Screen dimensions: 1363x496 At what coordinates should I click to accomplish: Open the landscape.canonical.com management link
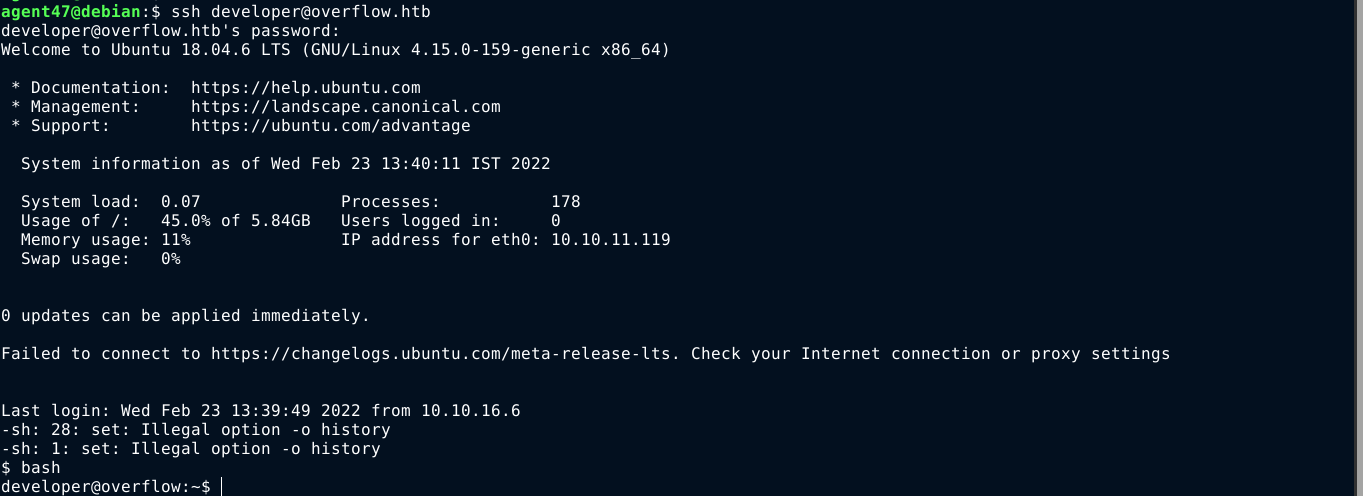tap(345, 107)
